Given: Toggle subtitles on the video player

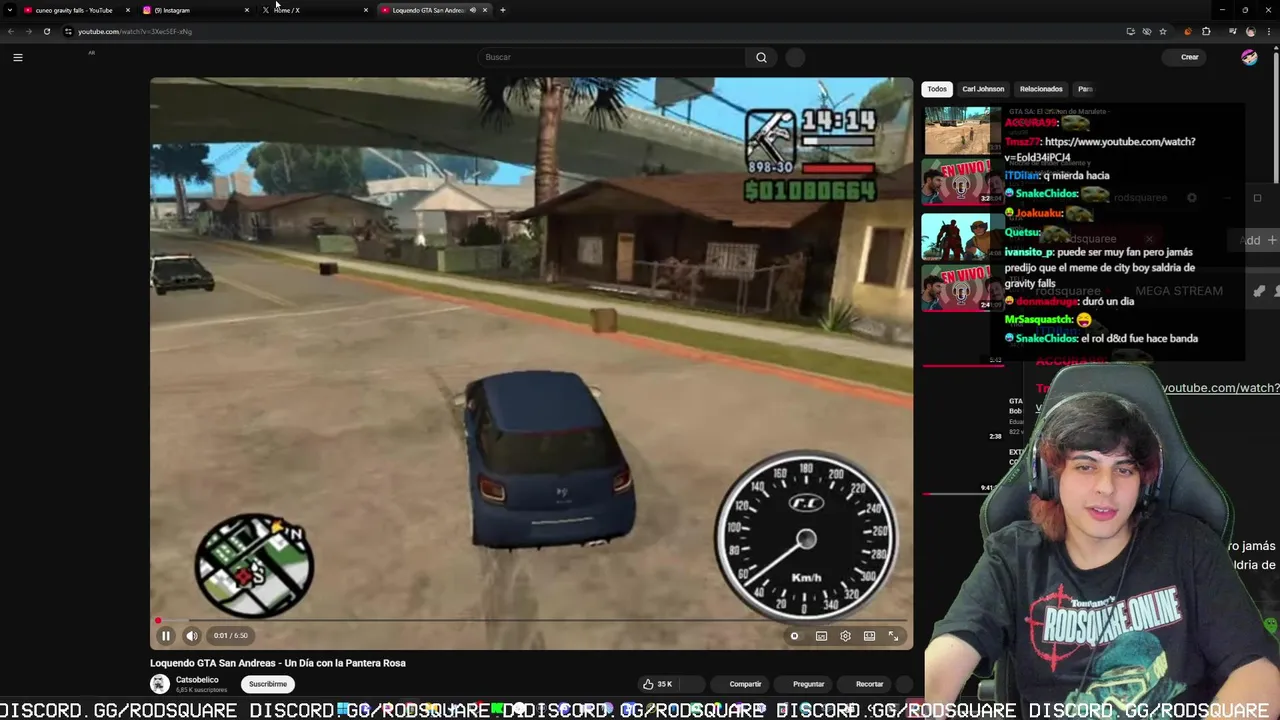Looking at the screenshot, I should pyautogui.click(x=821, y=636).
